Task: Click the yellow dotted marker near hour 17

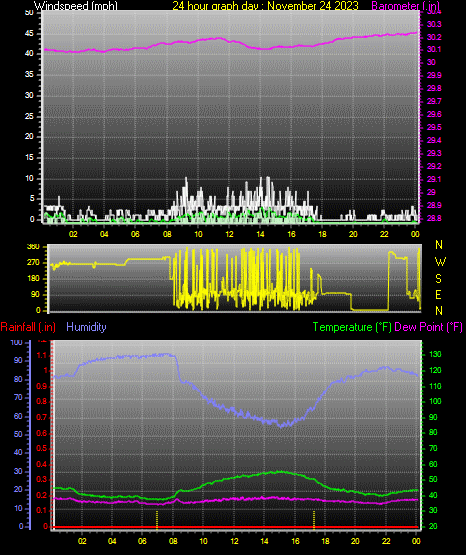Action: [314, 519]
